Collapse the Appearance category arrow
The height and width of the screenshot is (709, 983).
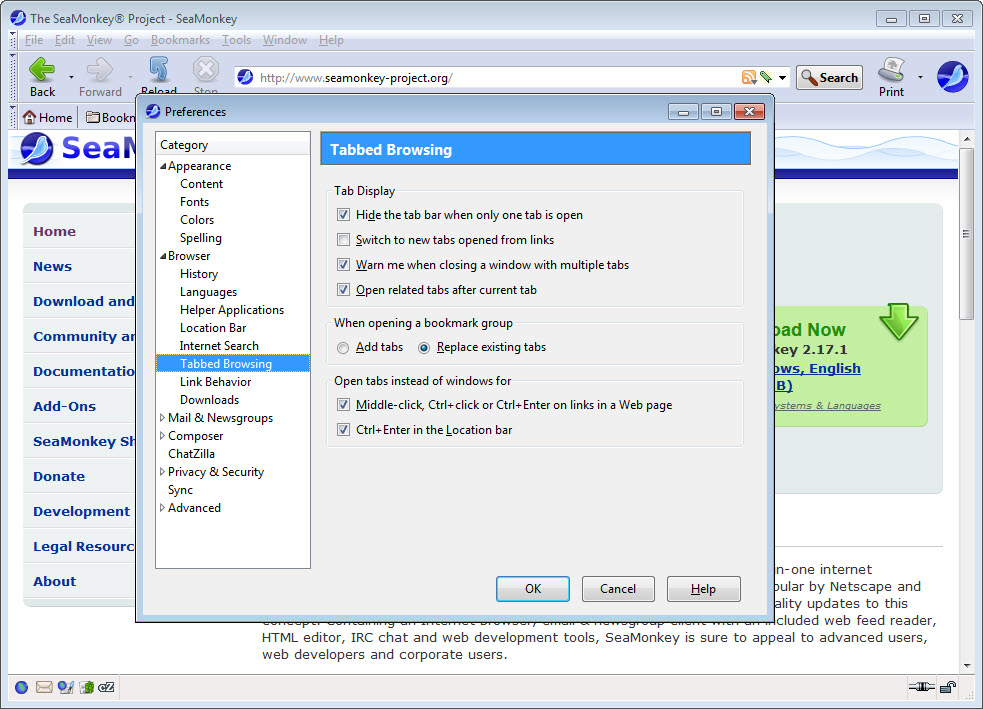click(163, 166)
